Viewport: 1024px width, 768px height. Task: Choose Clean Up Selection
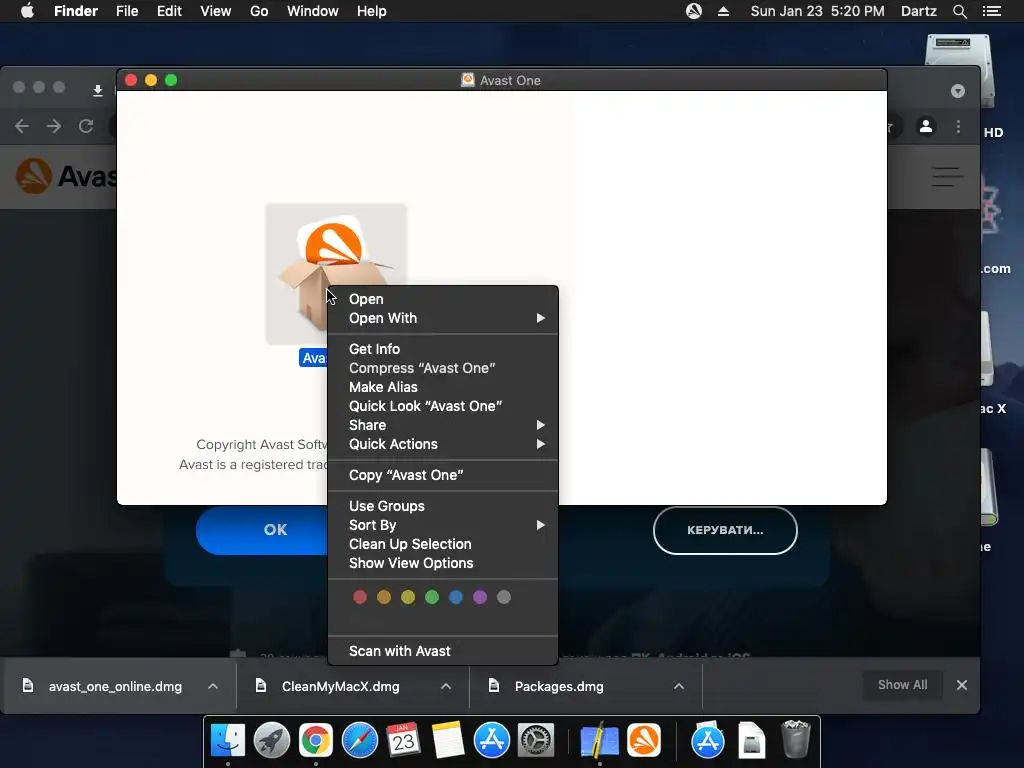[443, 544]
